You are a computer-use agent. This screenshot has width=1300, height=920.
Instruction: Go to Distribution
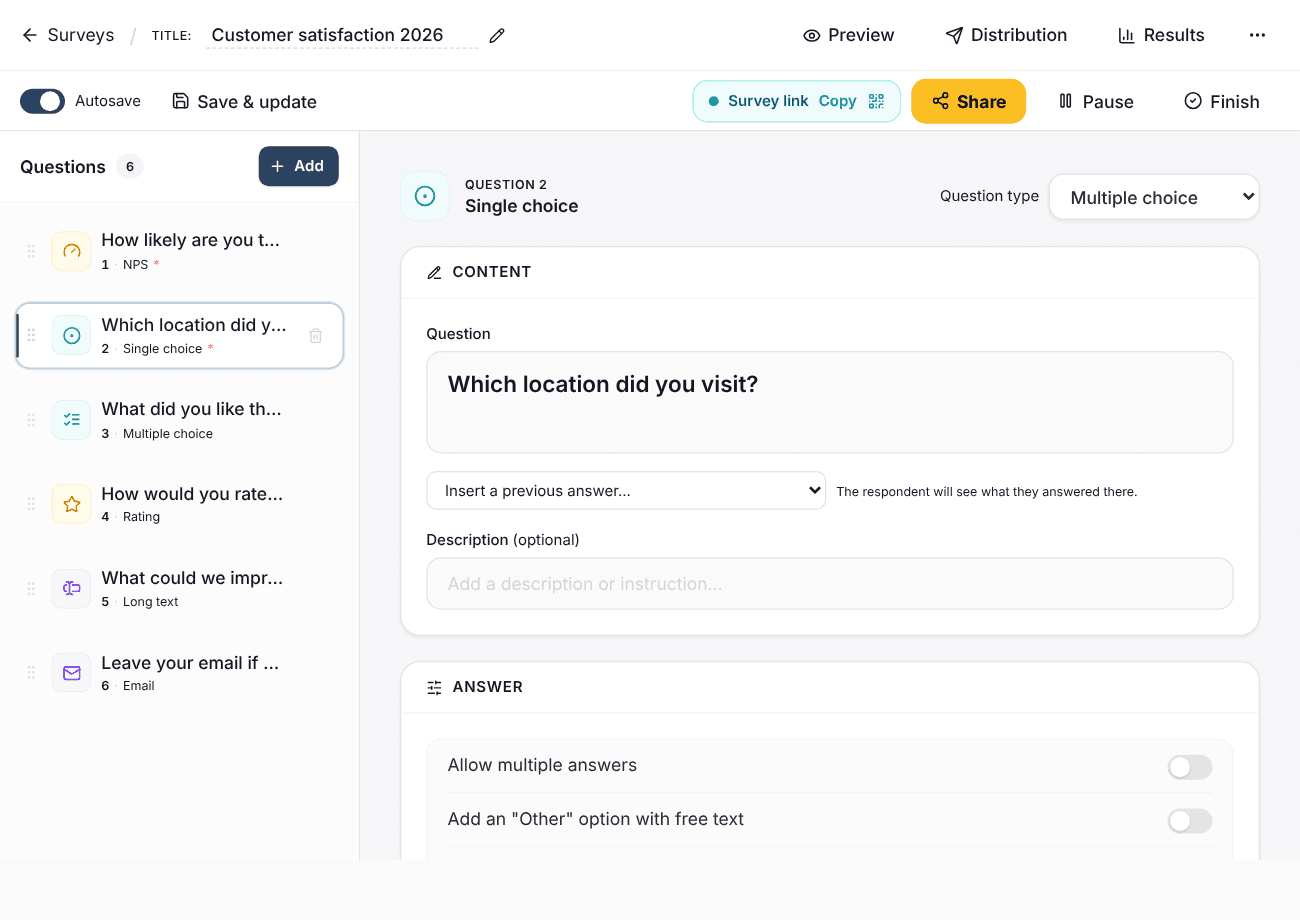[1006, 35]
